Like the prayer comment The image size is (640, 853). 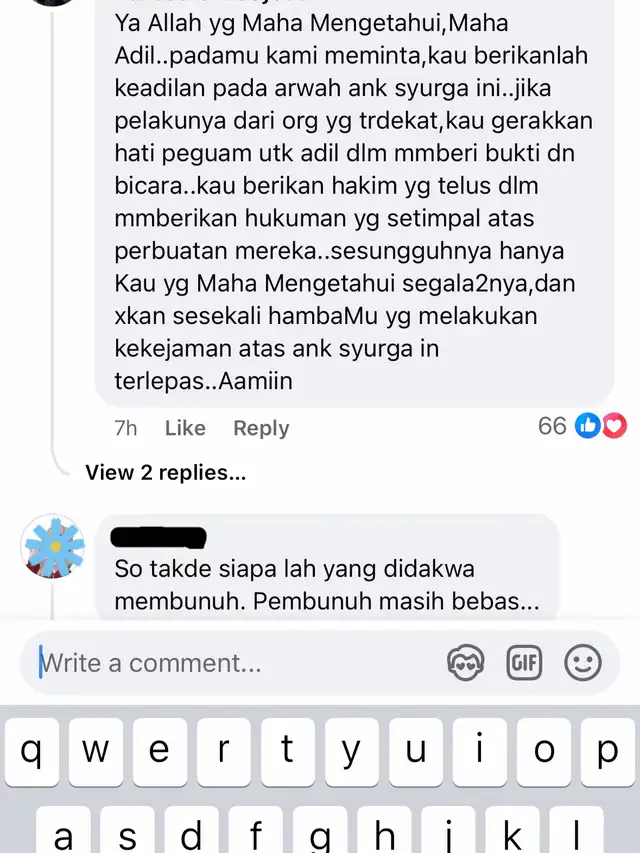(185, 428)
